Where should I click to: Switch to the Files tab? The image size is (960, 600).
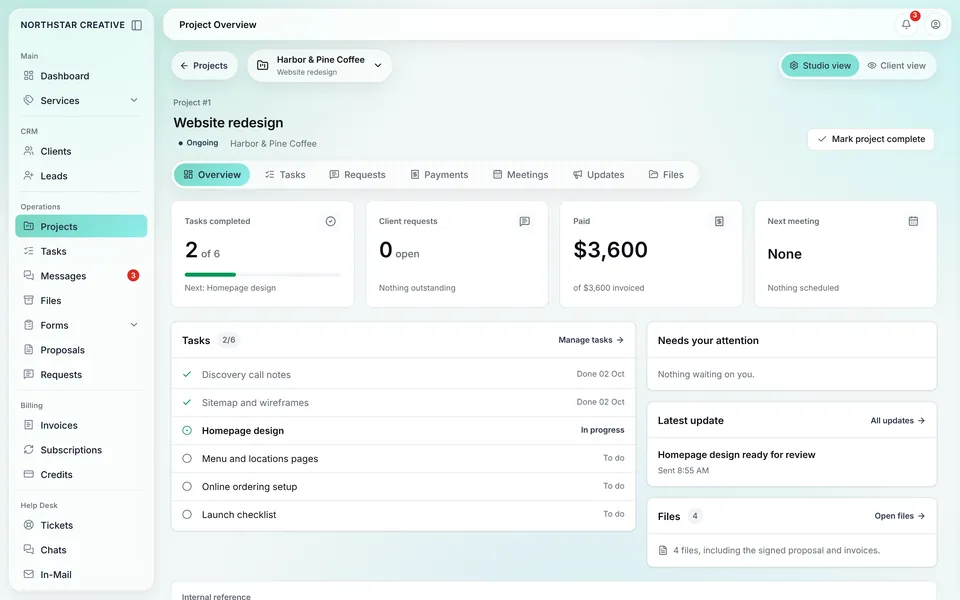[666, 174]
